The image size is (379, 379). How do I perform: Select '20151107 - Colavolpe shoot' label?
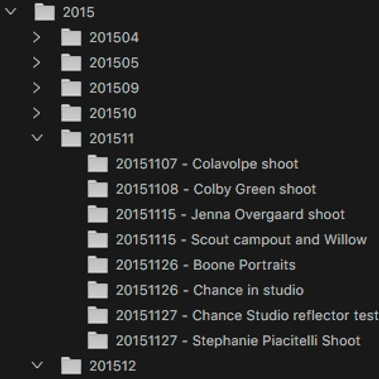tap(207, 164)
